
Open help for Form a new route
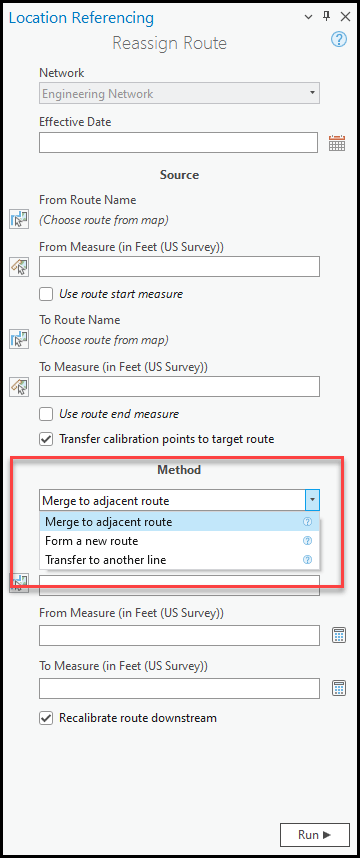coord(307,541)
